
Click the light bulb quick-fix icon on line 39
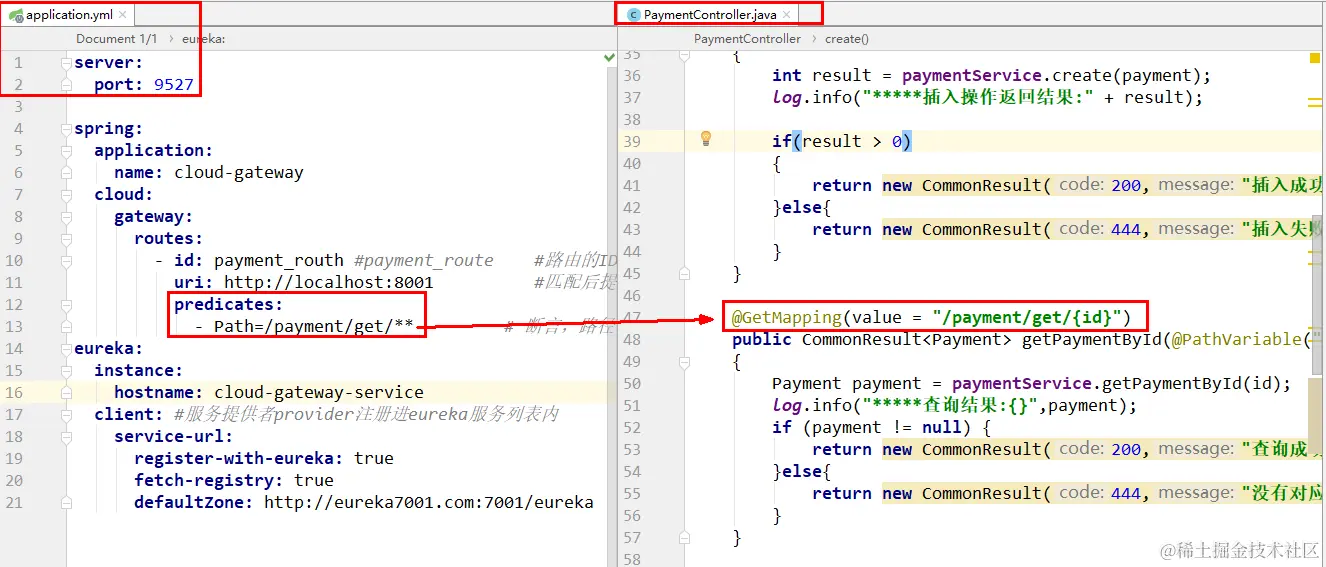point(705,139)
